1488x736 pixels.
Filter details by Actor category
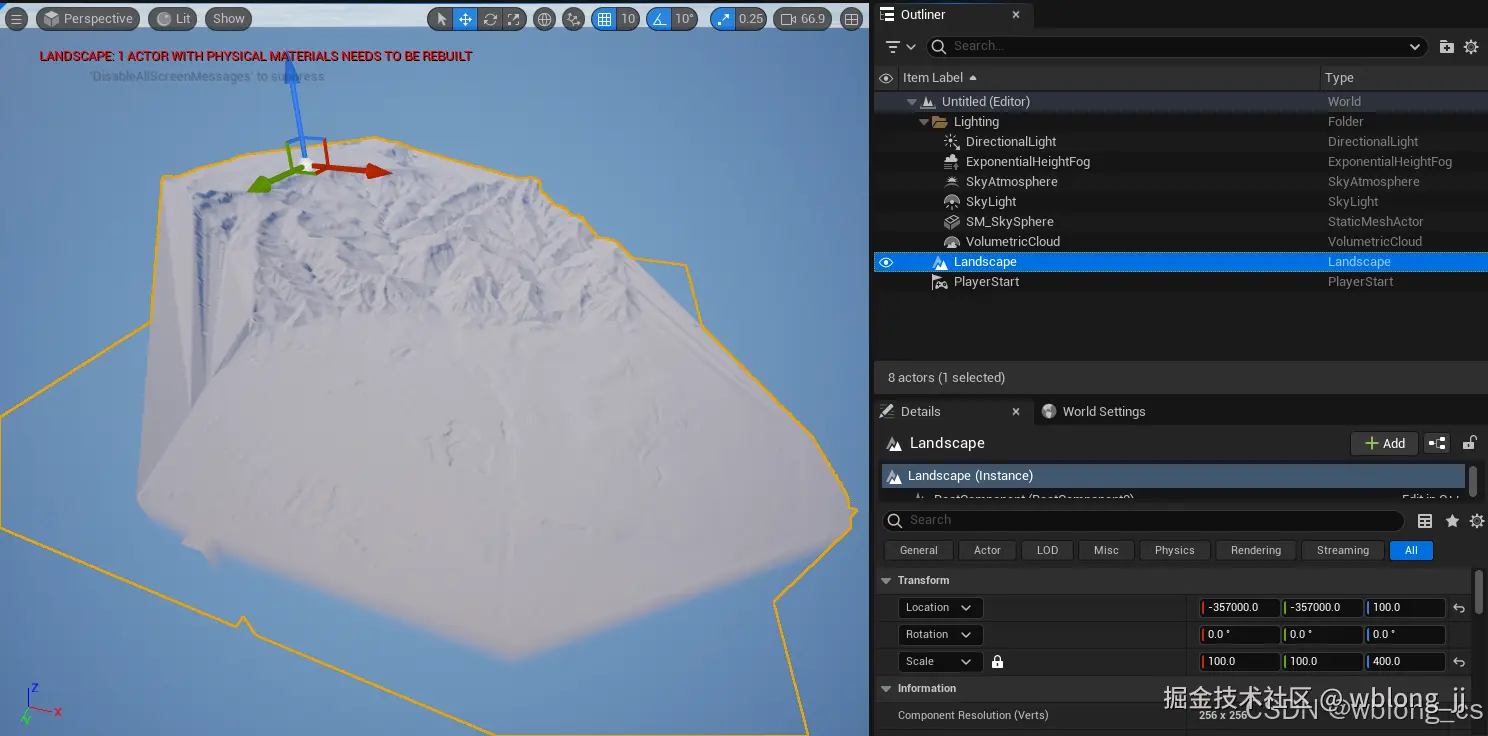[987, 550]
